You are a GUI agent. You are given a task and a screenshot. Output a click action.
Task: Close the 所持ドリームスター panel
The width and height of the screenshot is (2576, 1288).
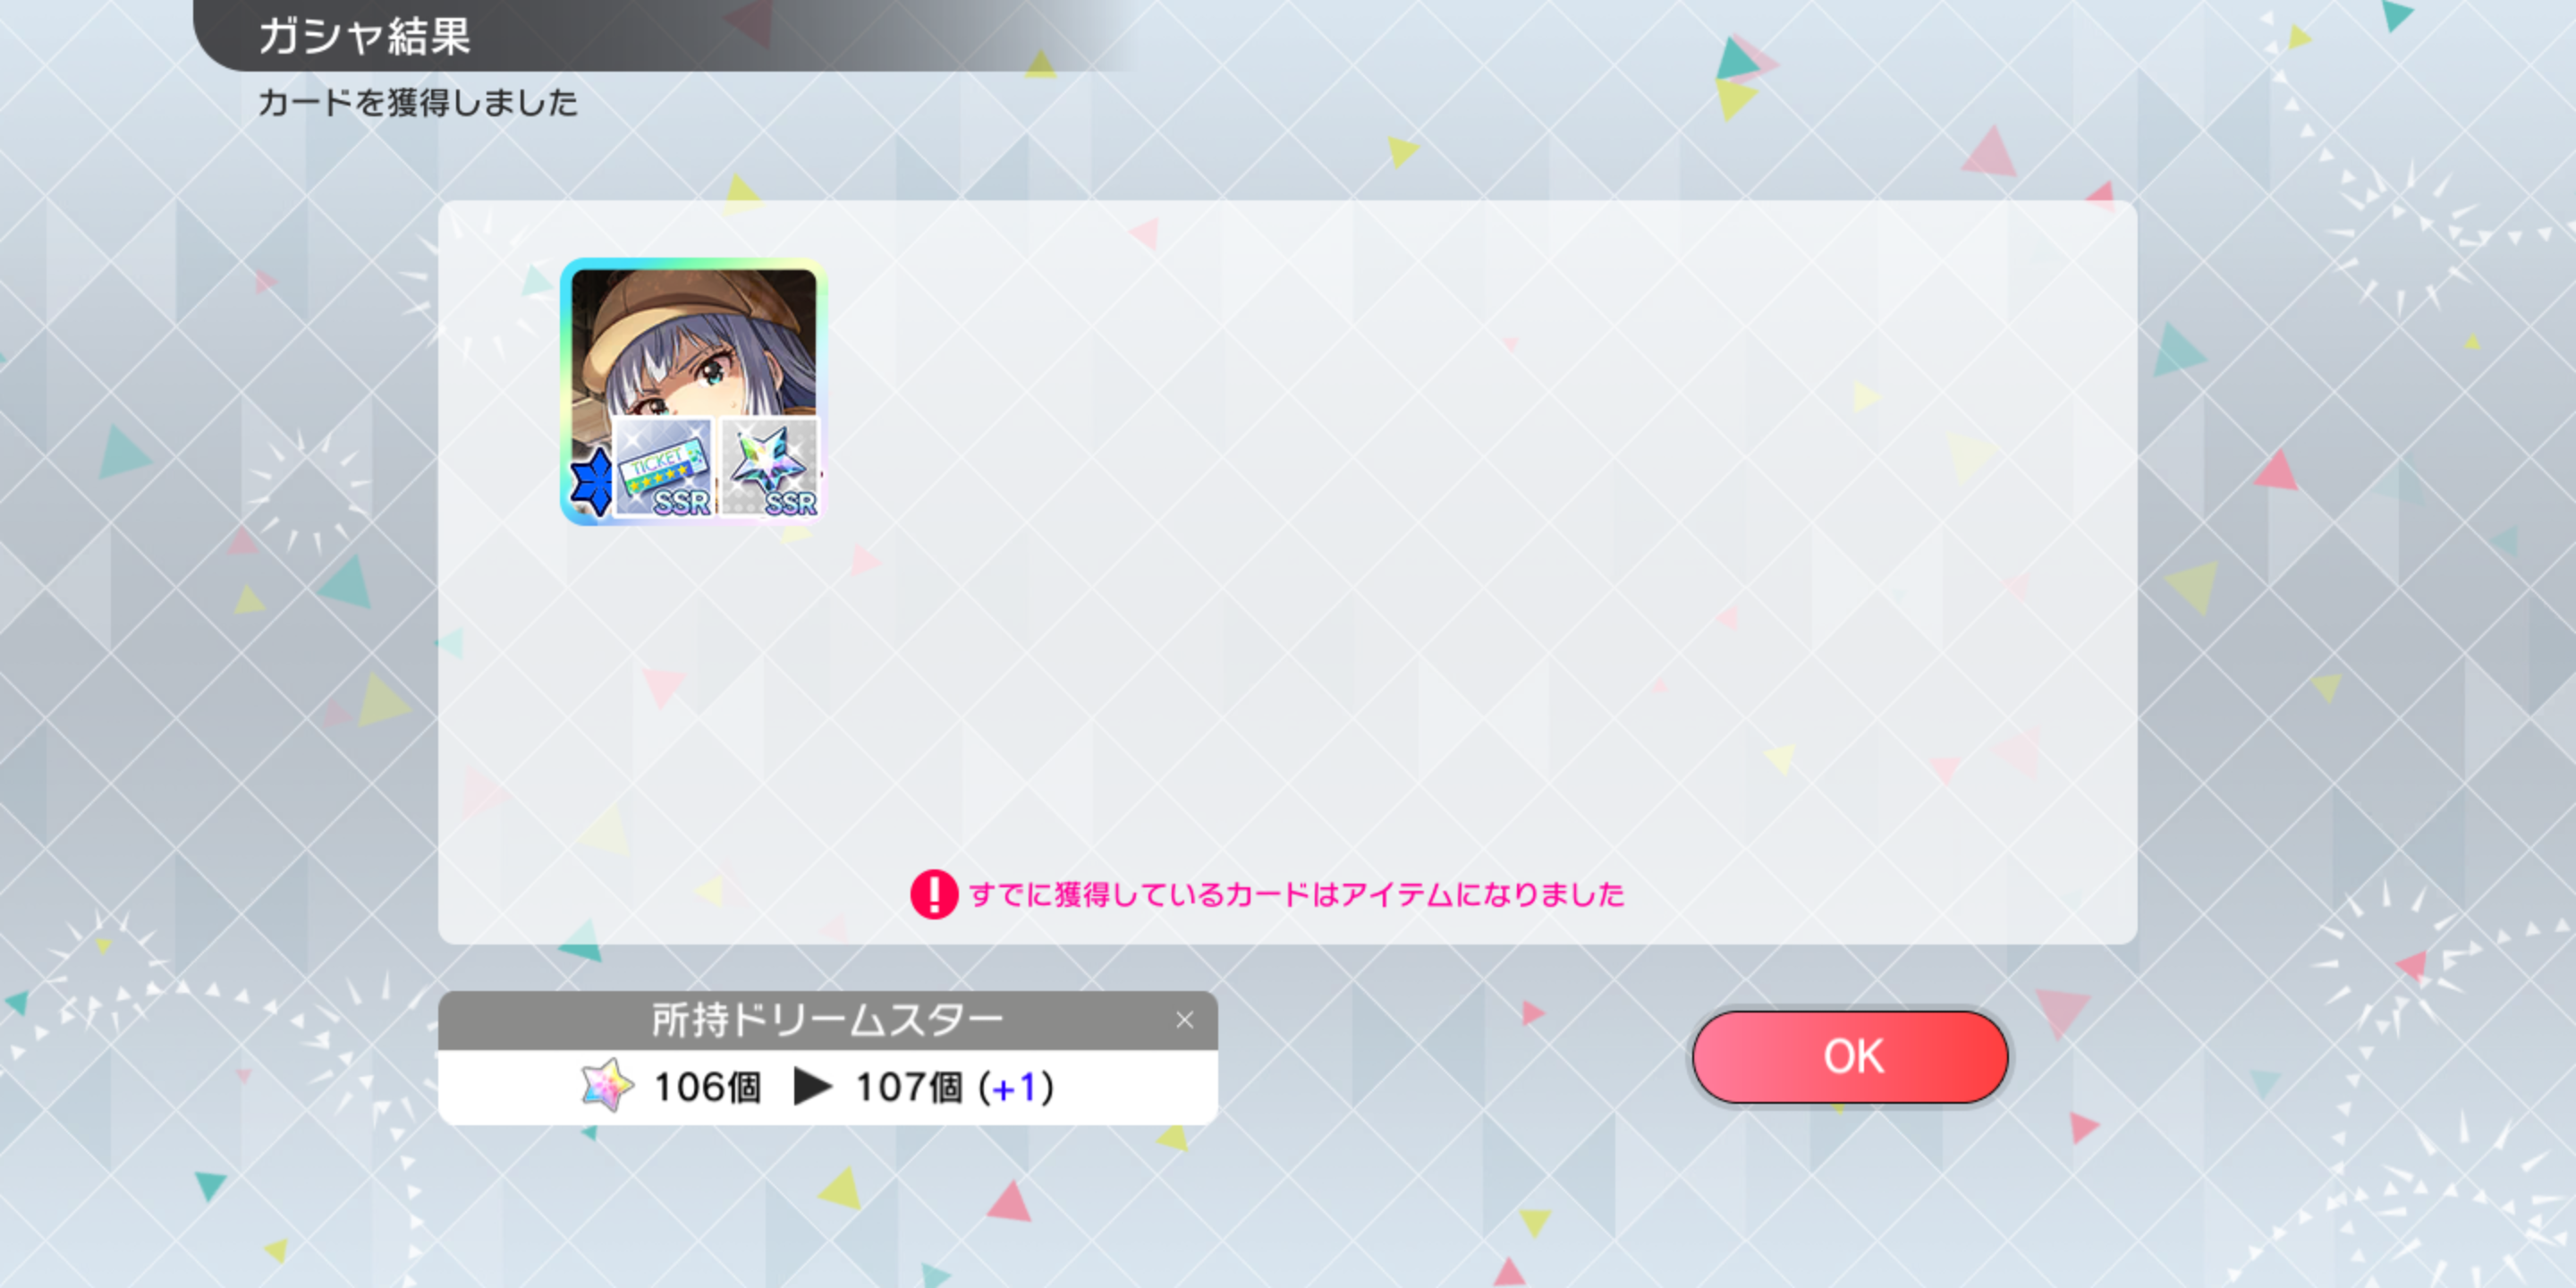pos(1184,1020)
